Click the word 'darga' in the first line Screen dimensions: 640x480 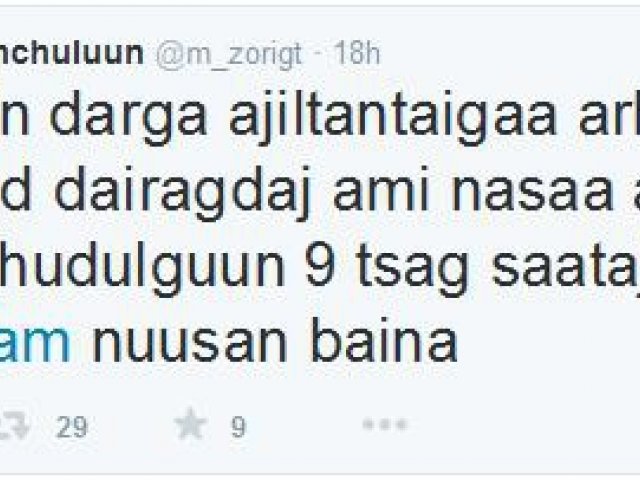click(128, 118)
